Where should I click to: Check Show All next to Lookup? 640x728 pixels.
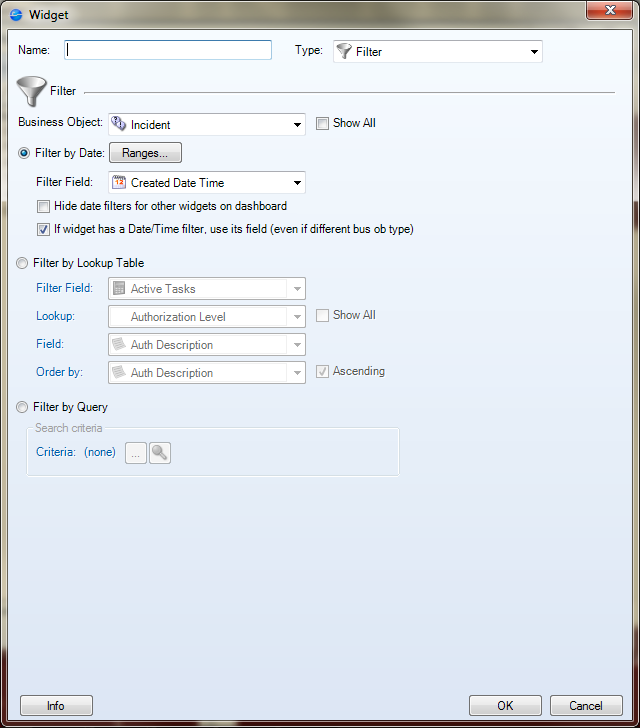pos(322,316)
